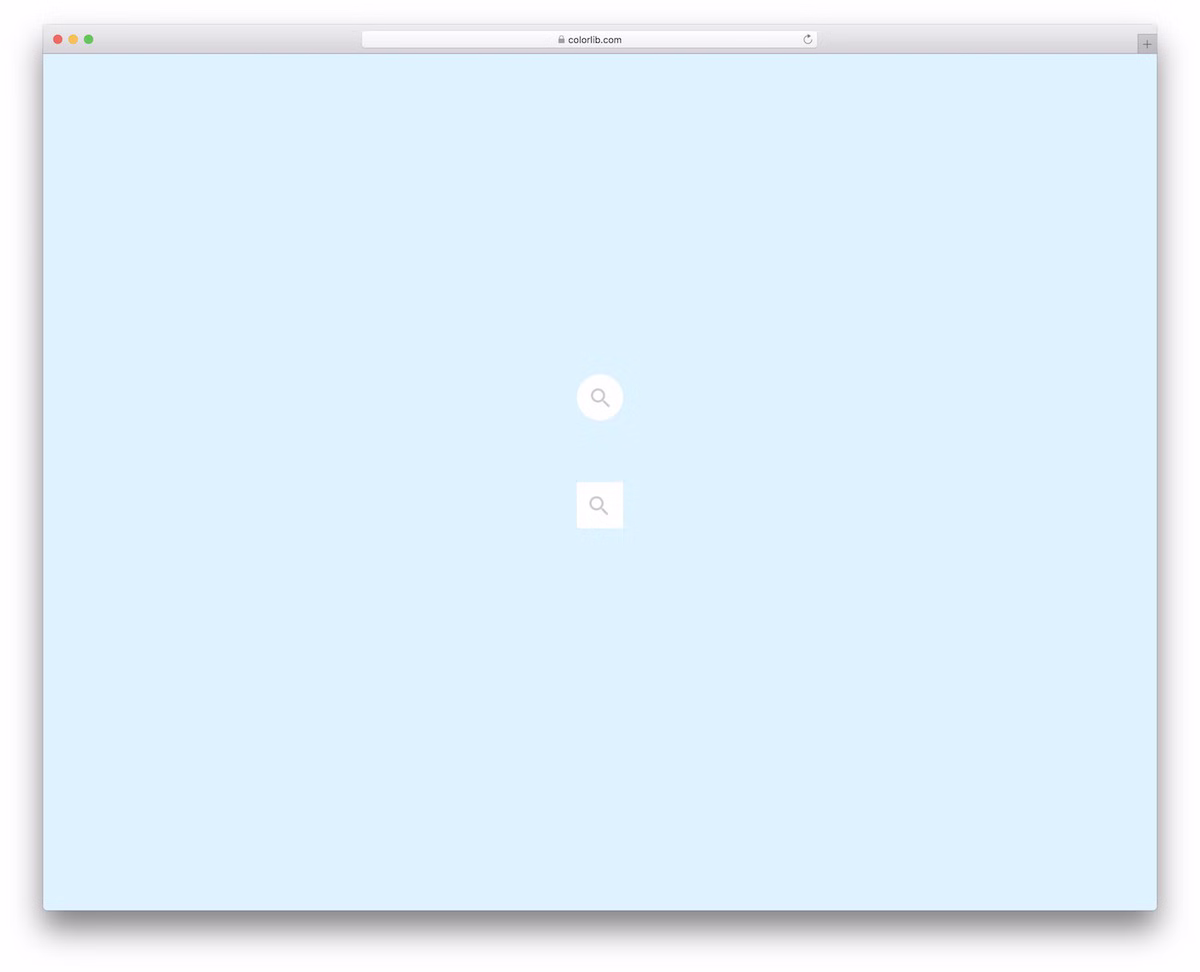This screenshot has width=1200, height=972.
Task: Click the magnifier glyph inside the square button
Action: click(x=598, y=504)
